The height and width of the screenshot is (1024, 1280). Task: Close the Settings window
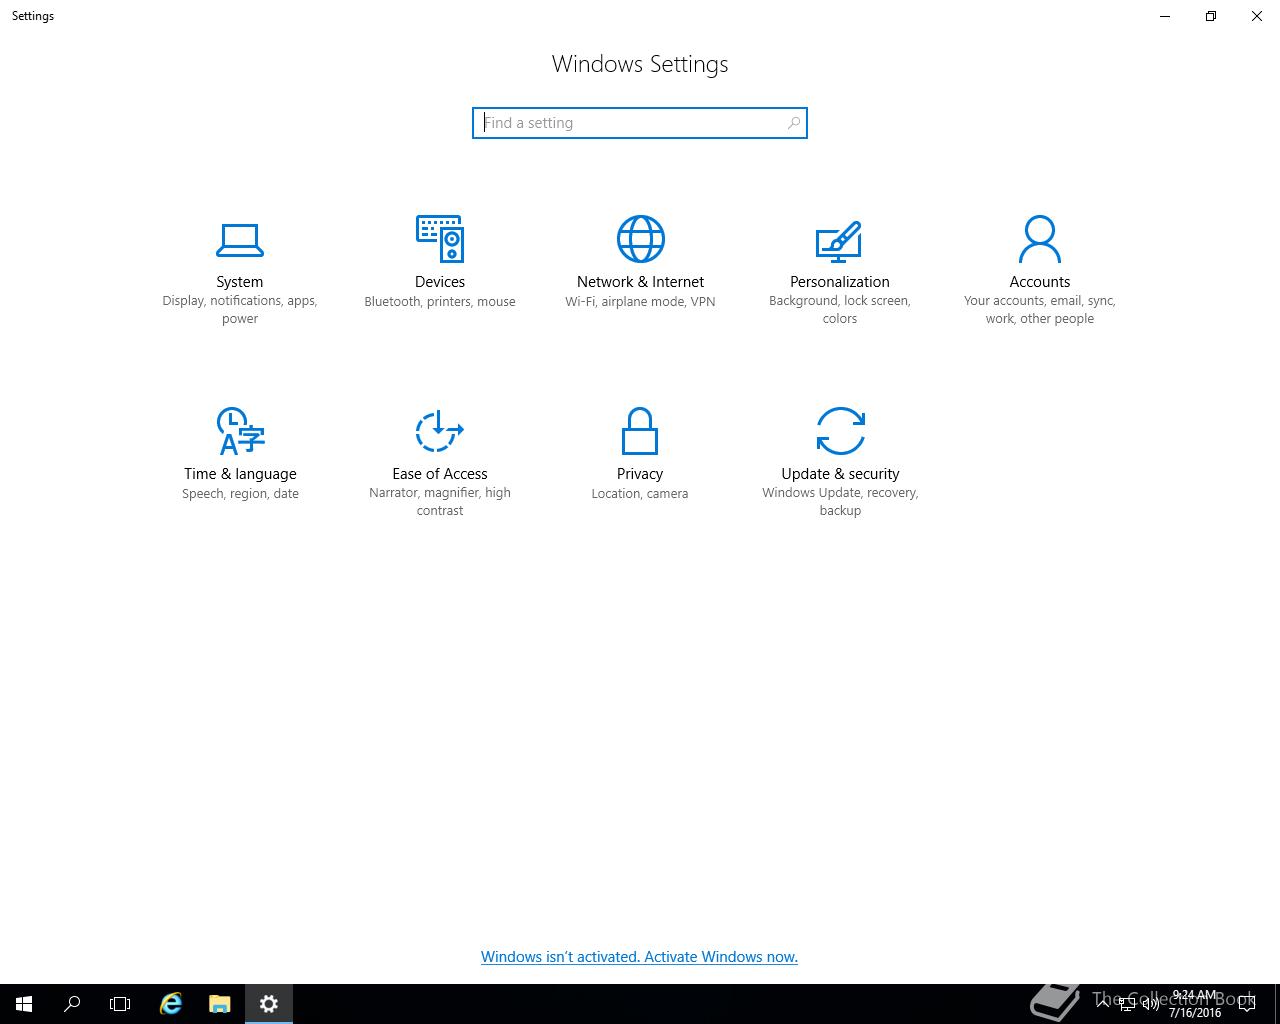tap(1257, 16)
